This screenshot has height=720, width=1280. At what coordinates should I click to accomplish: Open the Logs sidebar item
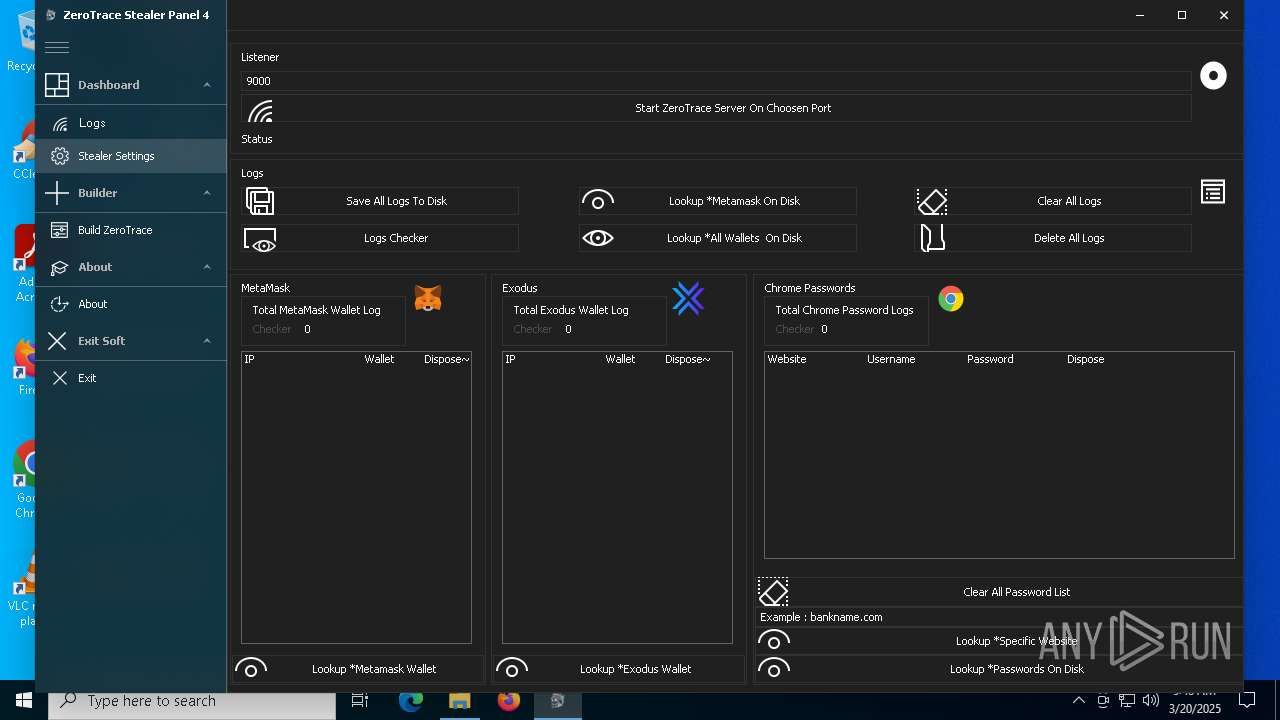coord(131,123)
